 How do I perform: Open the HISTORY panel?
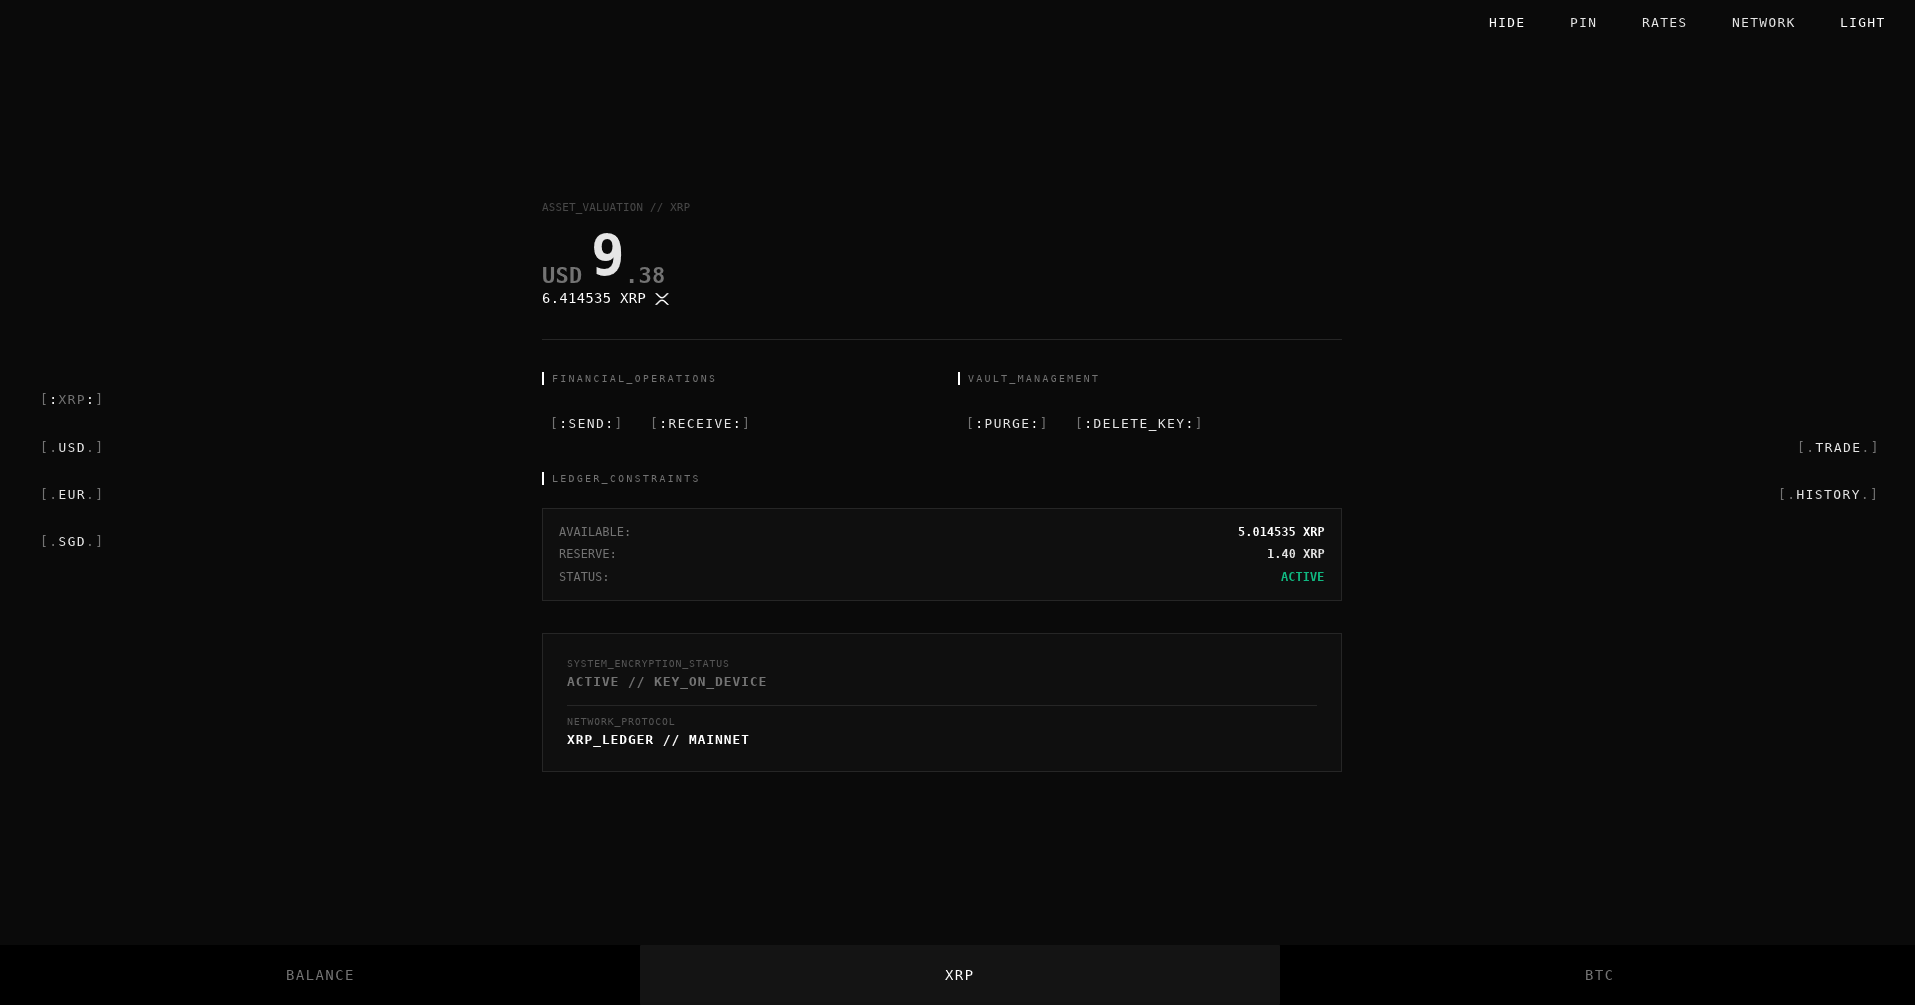[1827, 495]
